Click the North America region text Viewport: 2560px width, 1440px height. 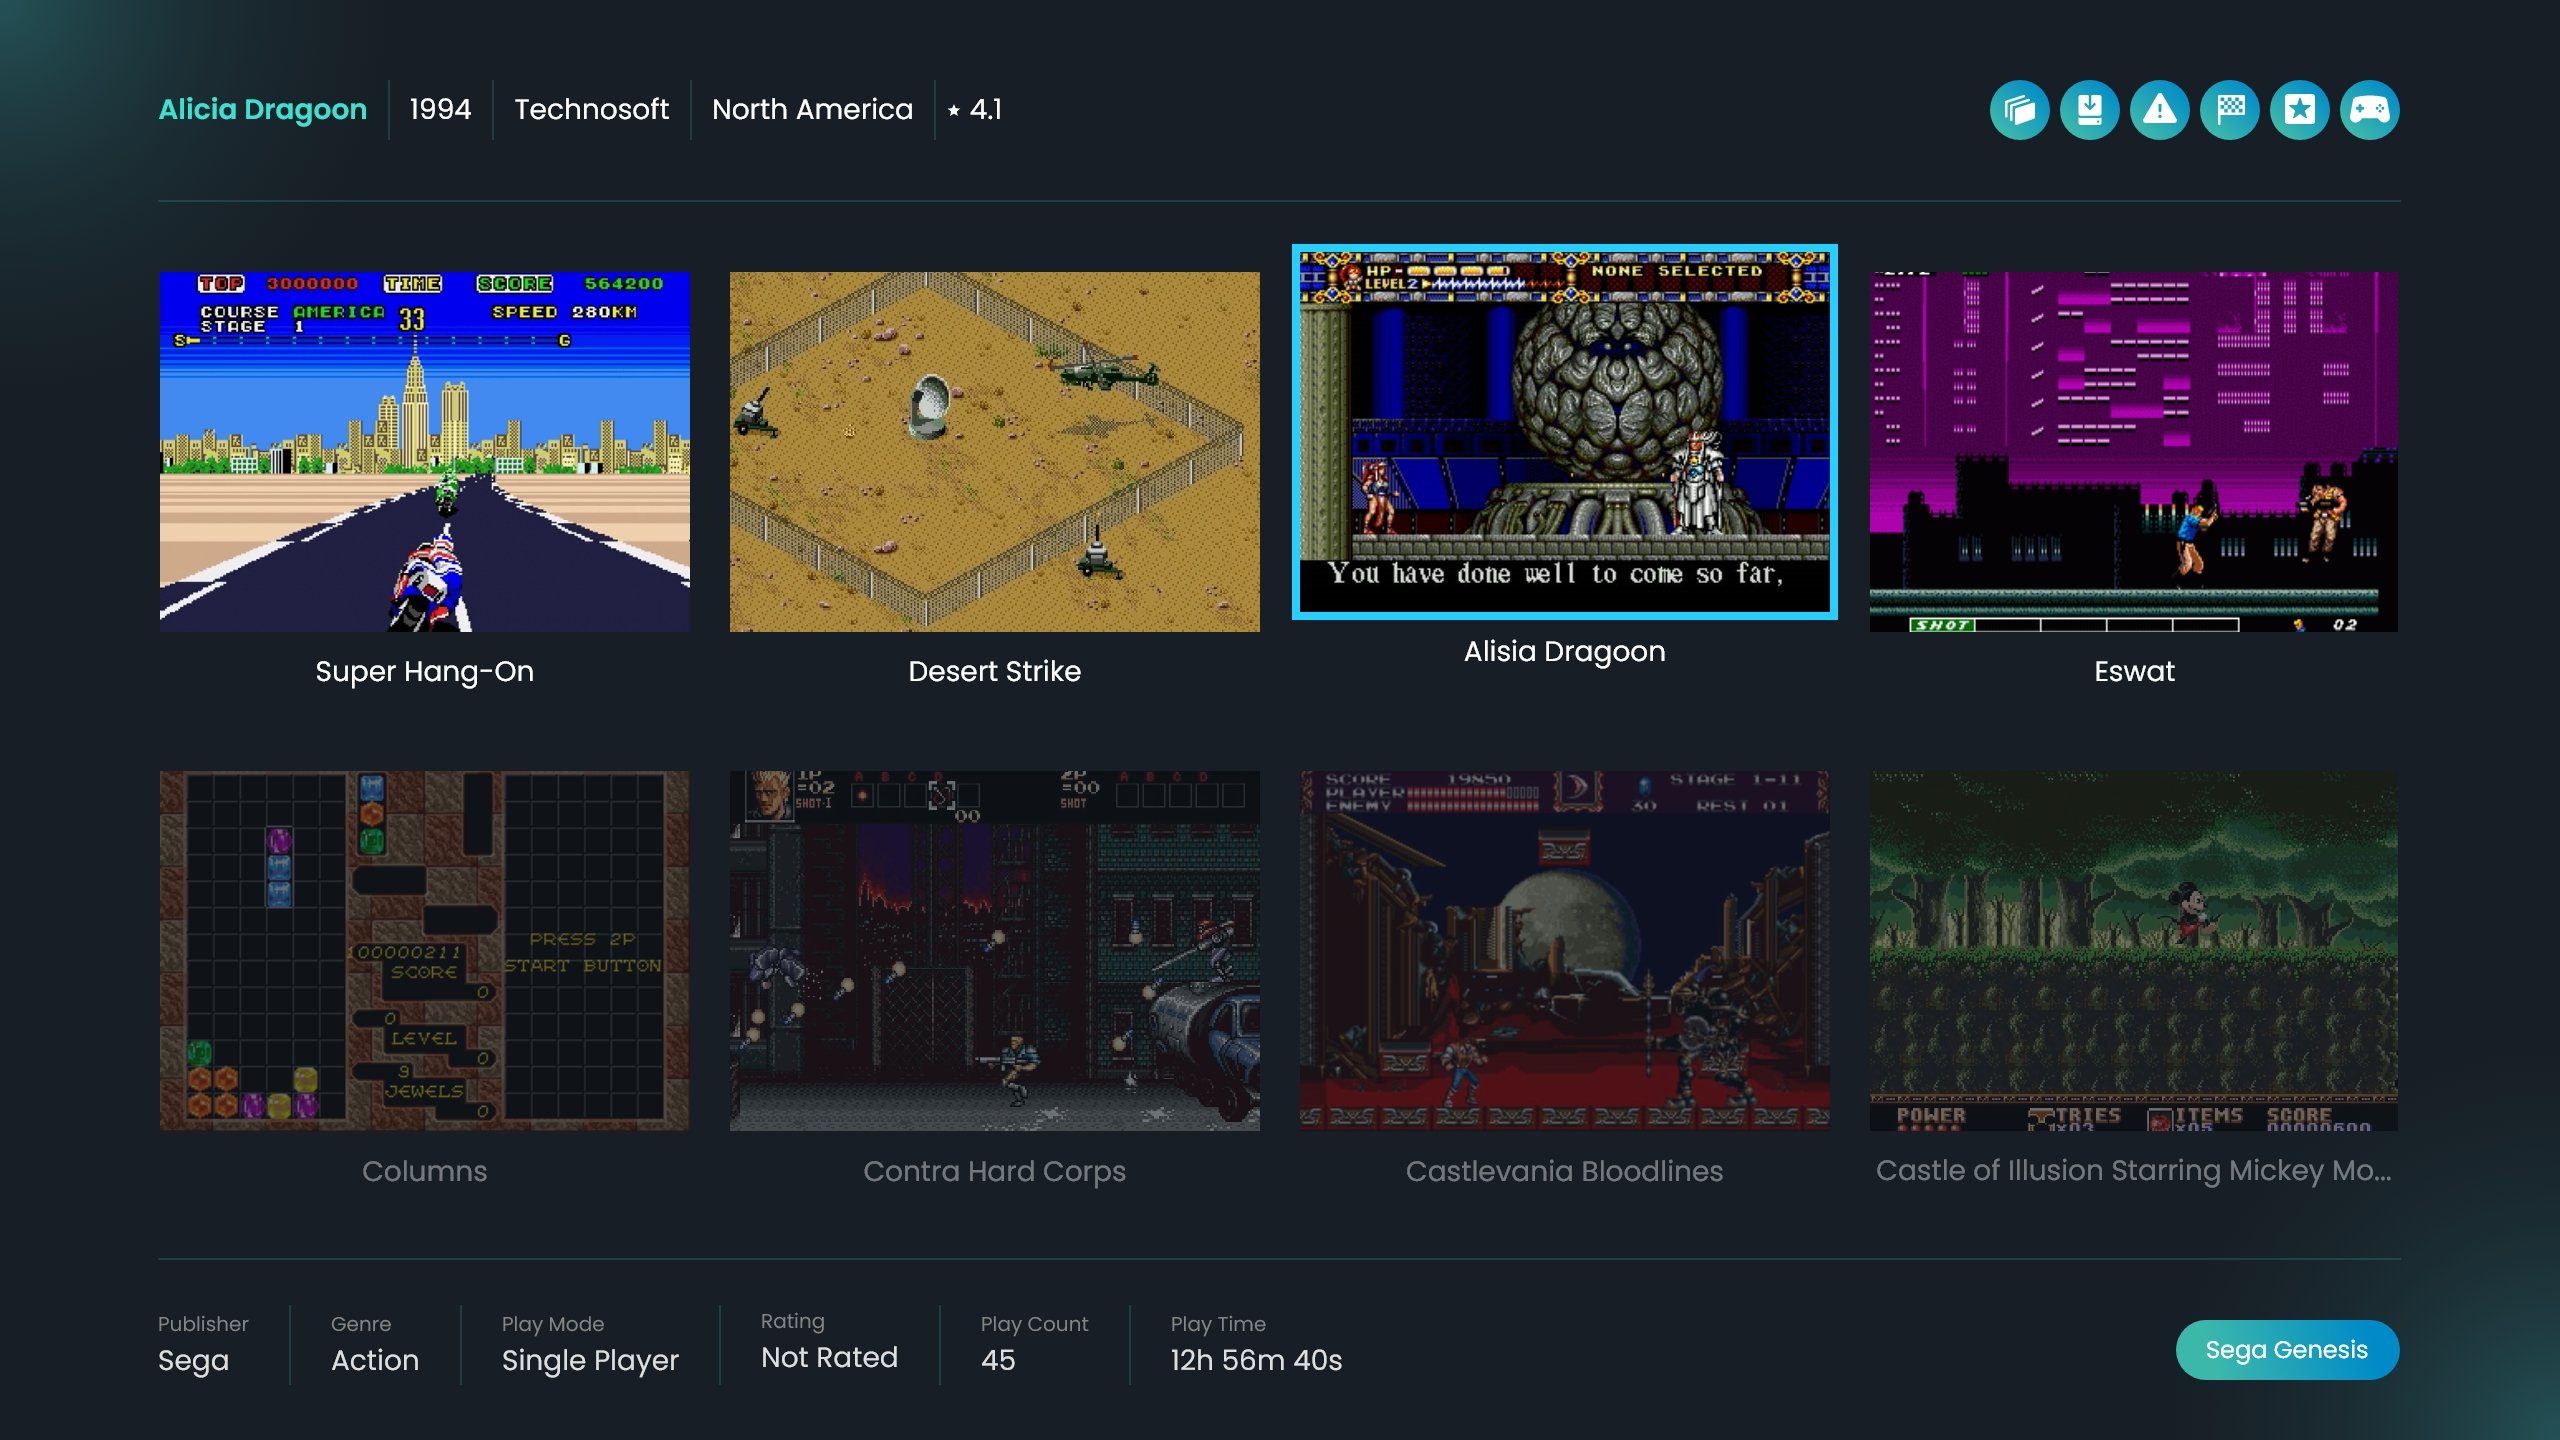click(812, 109)
